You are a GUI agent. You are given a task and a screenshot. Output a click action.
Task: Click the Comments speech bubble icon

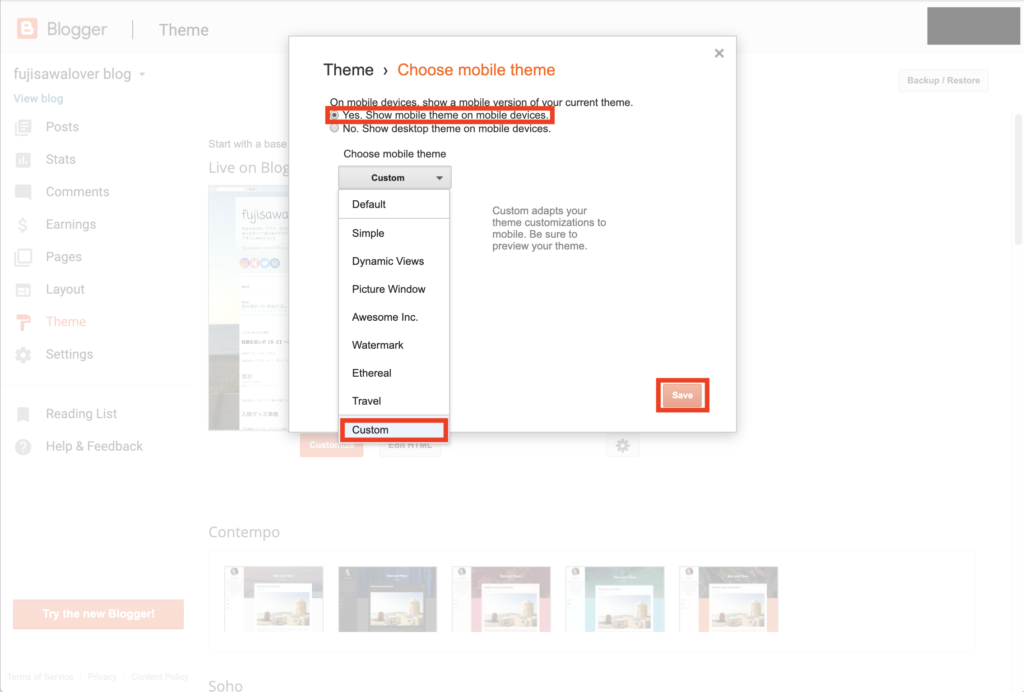pyautogui.click(x=24, y=192)
